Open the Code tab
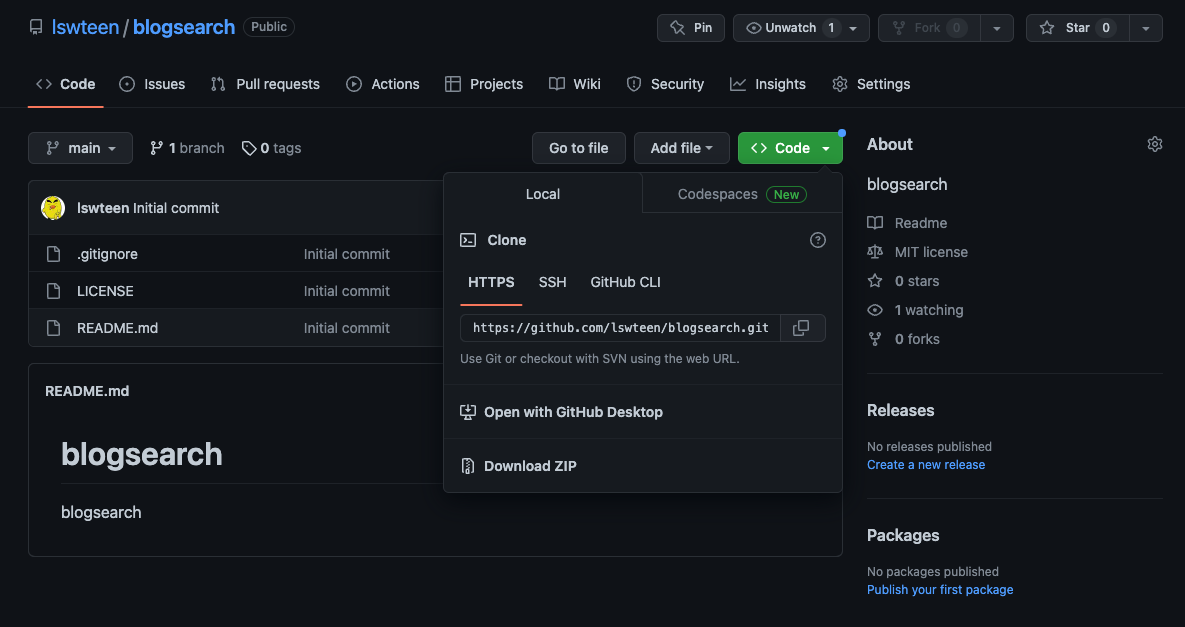The height and width of the screenshot is (627, 1185). click(x=66, y=84)
